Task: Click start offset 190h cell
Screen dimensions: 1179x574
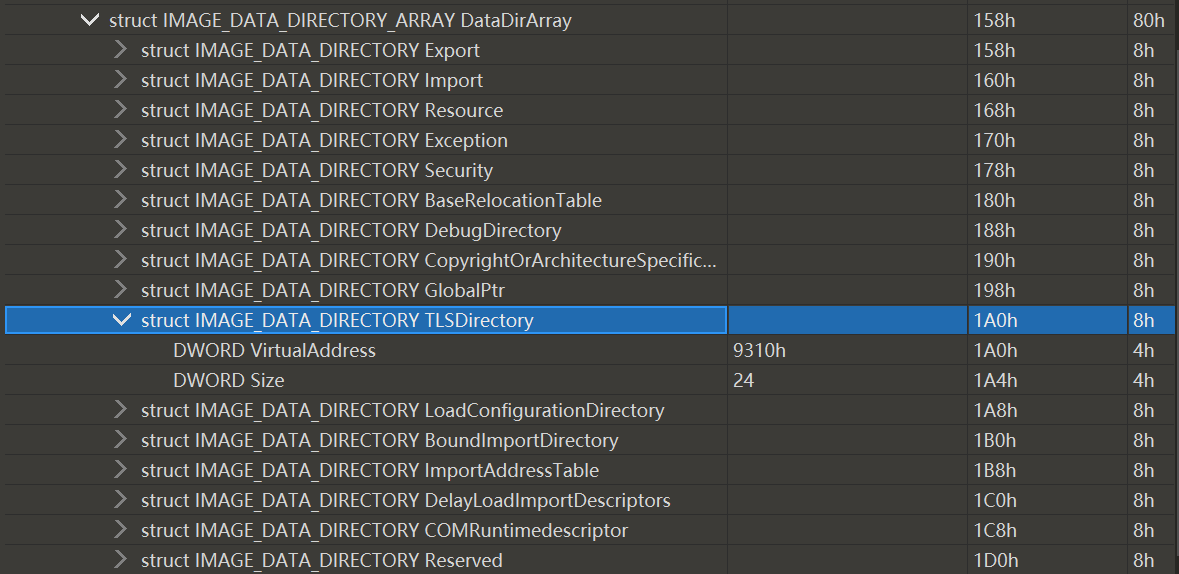Action: [994, 260]
